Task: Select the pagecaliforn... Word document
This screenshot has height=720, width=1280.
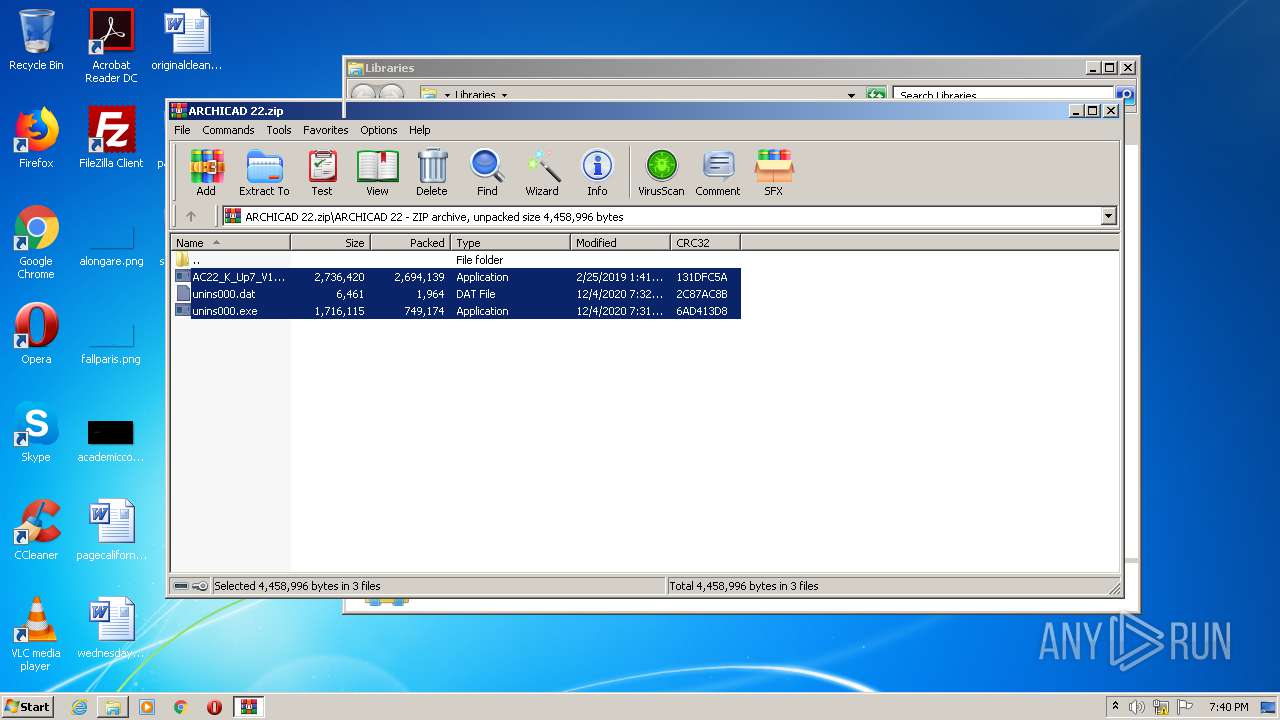Action: click(x=111, y=529)
